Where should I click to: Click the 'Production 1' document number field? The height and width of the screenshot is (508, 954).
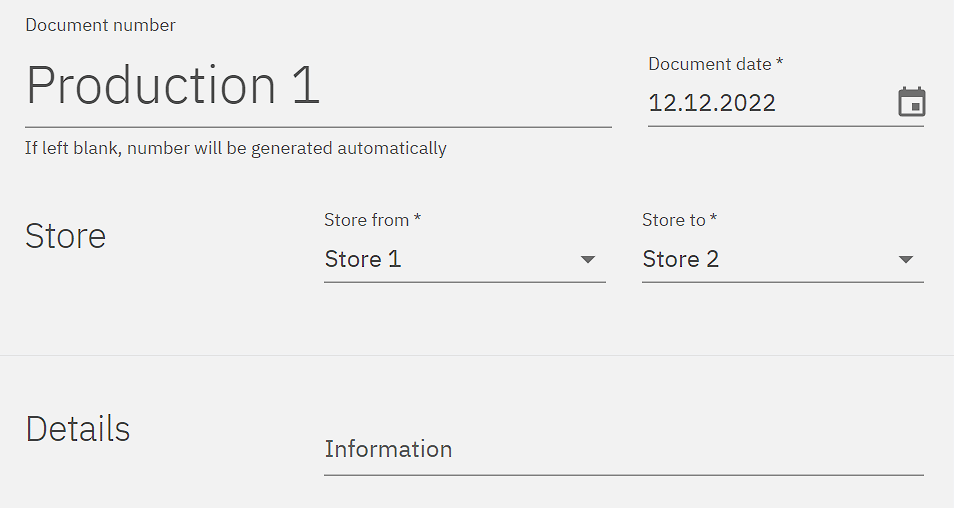tap(173, 86)
